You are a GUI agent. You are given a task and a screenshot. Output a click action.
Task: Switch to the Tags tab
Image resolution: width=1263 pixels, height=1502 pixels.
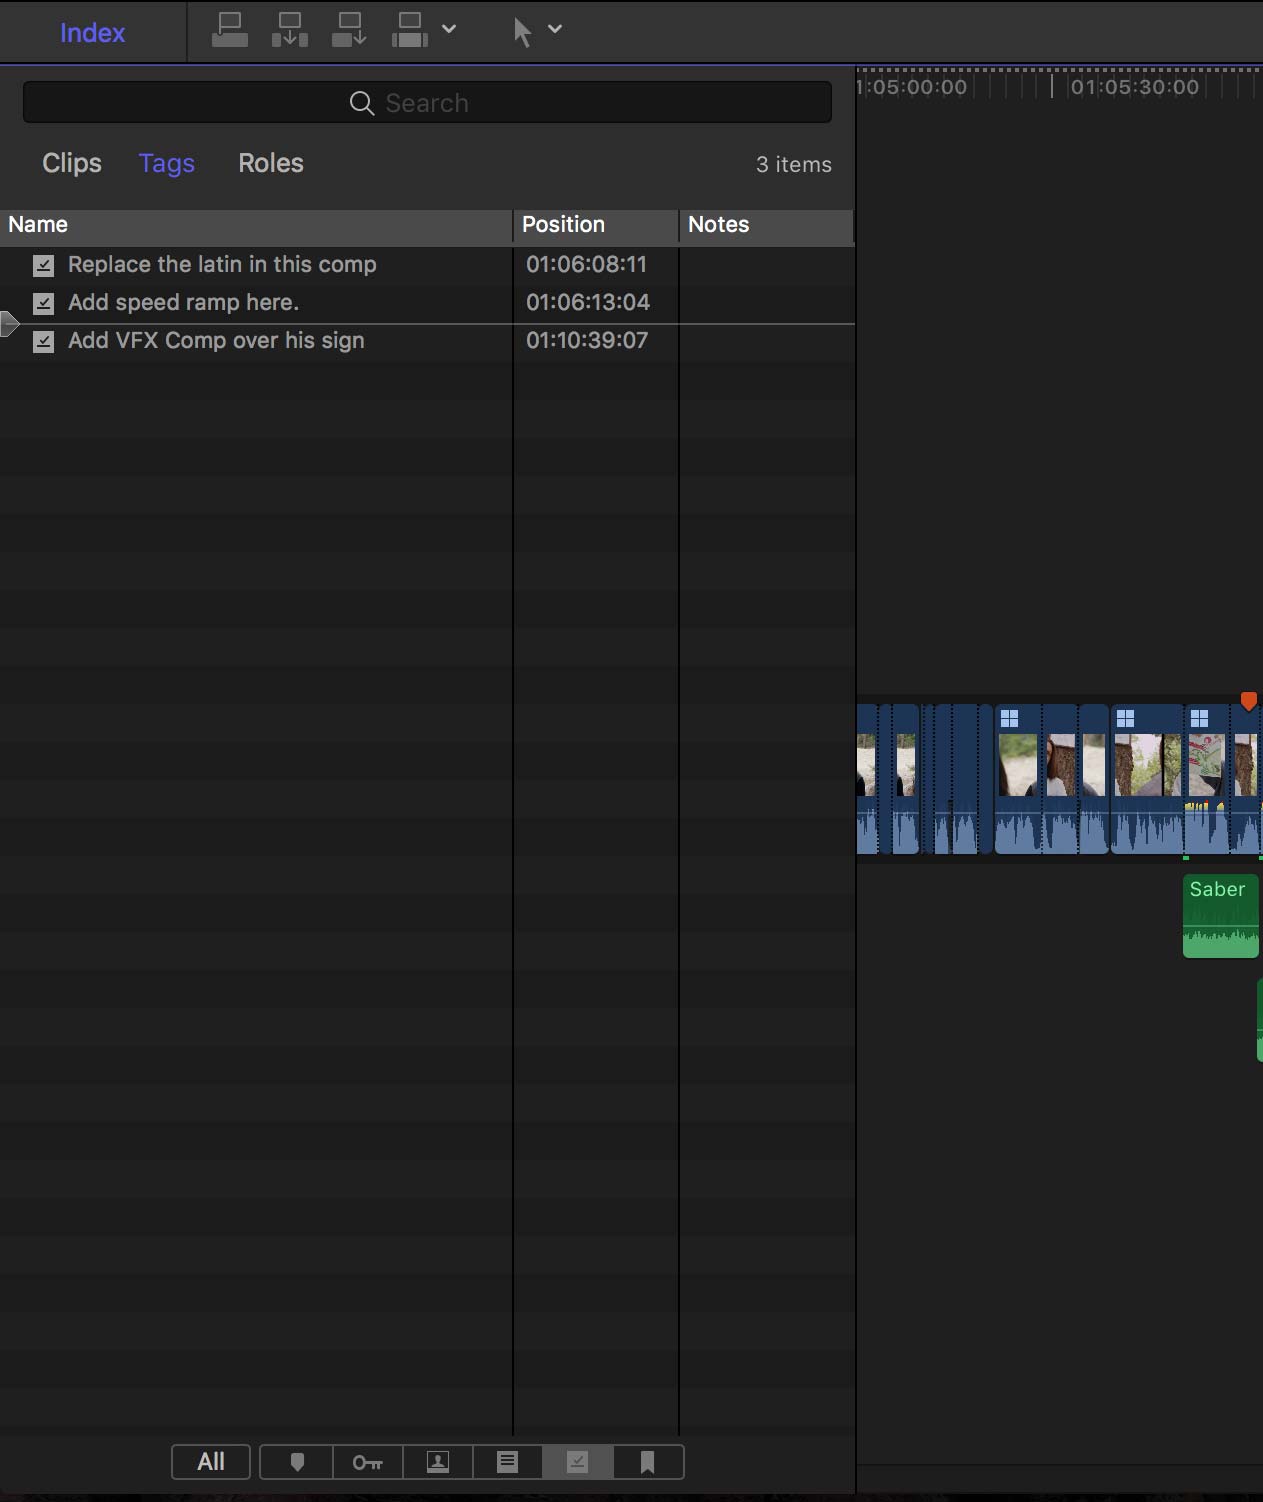pyautogui.click(x=167, y=163)
